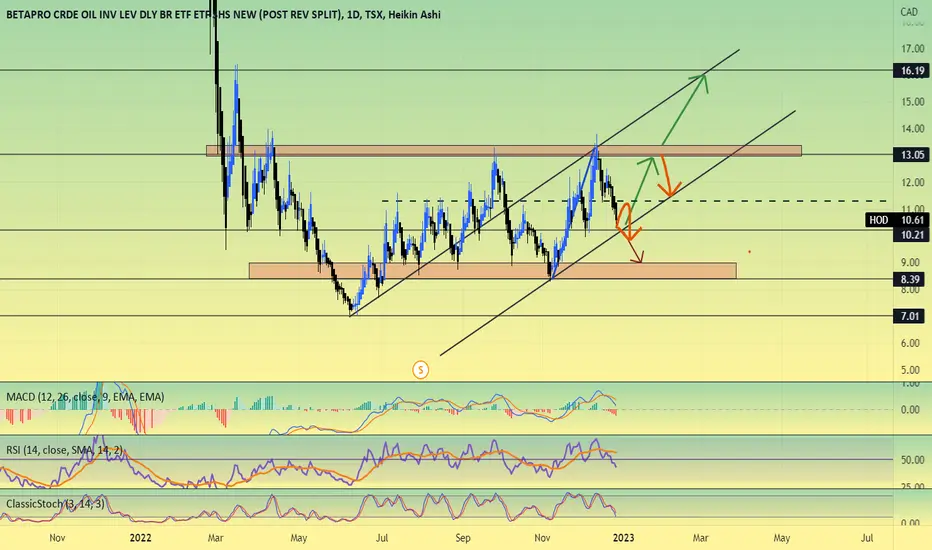Click the 5.00 tick on price scale
This screenshot has height=550, width=932.
tap(911, 370)
